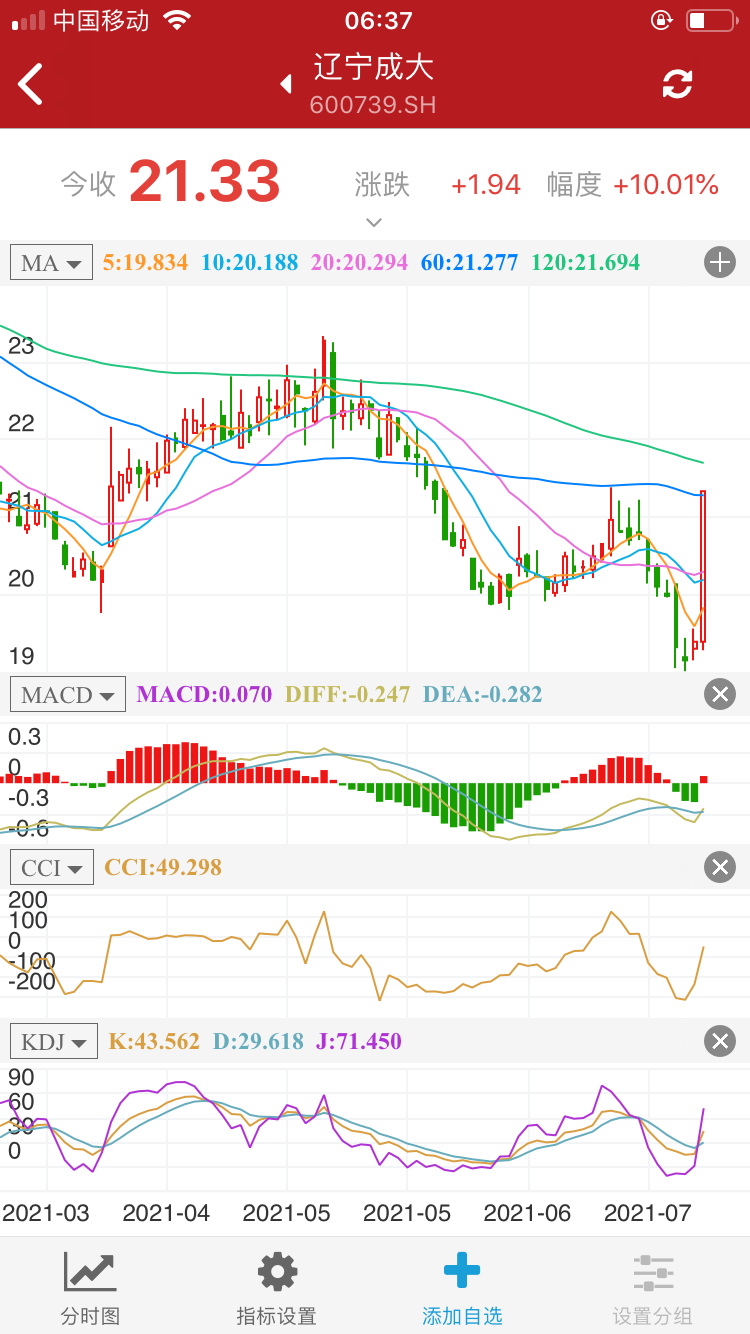The height and width of the screenshot is (1334, 750).
Task: Switch to previous stock using left triangle
Action: click(x=286, y=84)
